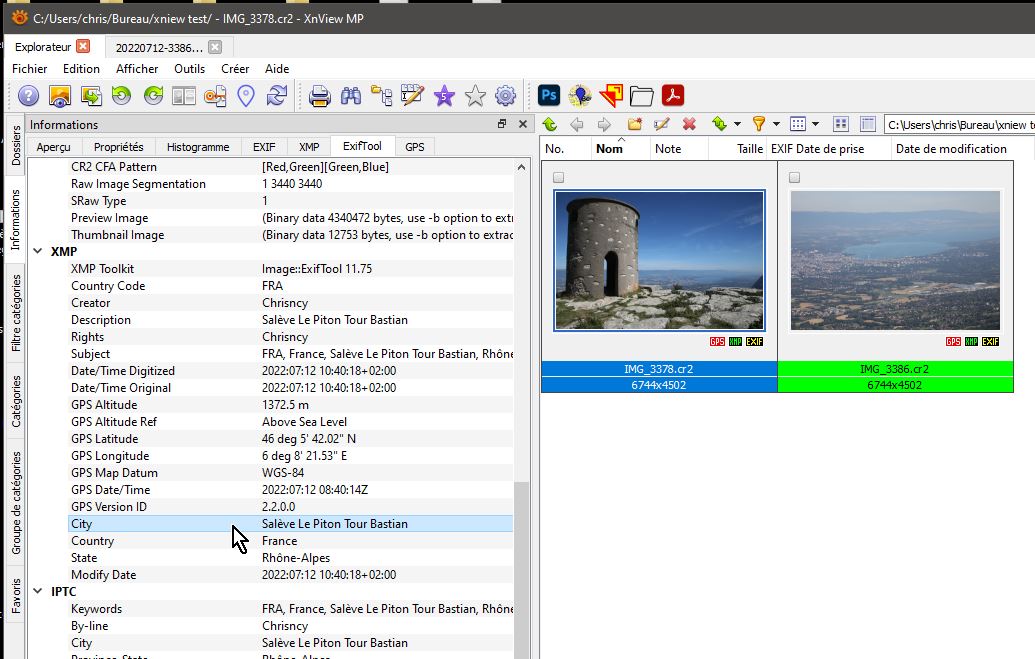Click the Photoshop launcher icon
This screenshot has width=1035, height=659.
549,96
